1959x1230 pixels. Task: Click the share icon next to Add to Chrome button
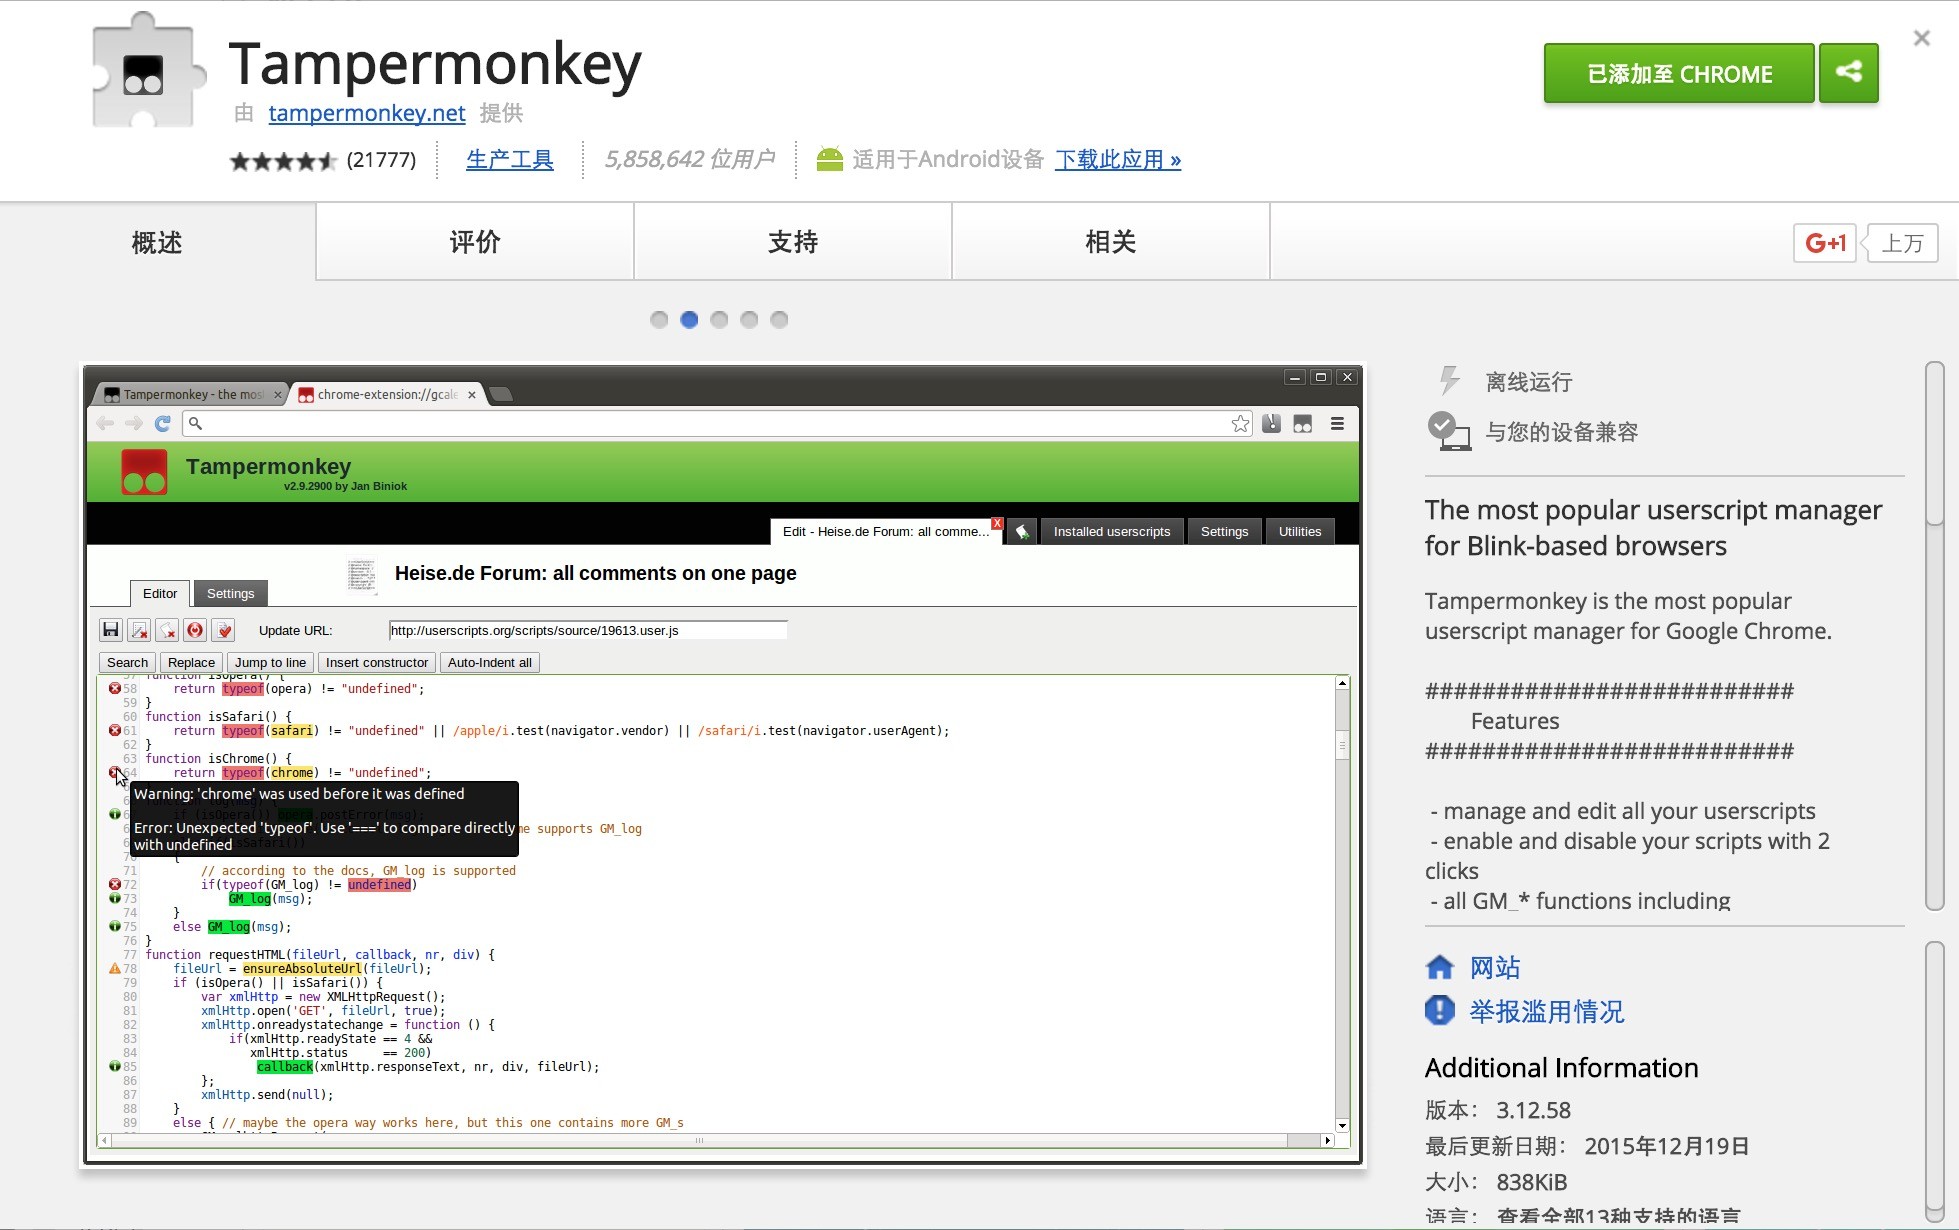tap(1851, 72)
